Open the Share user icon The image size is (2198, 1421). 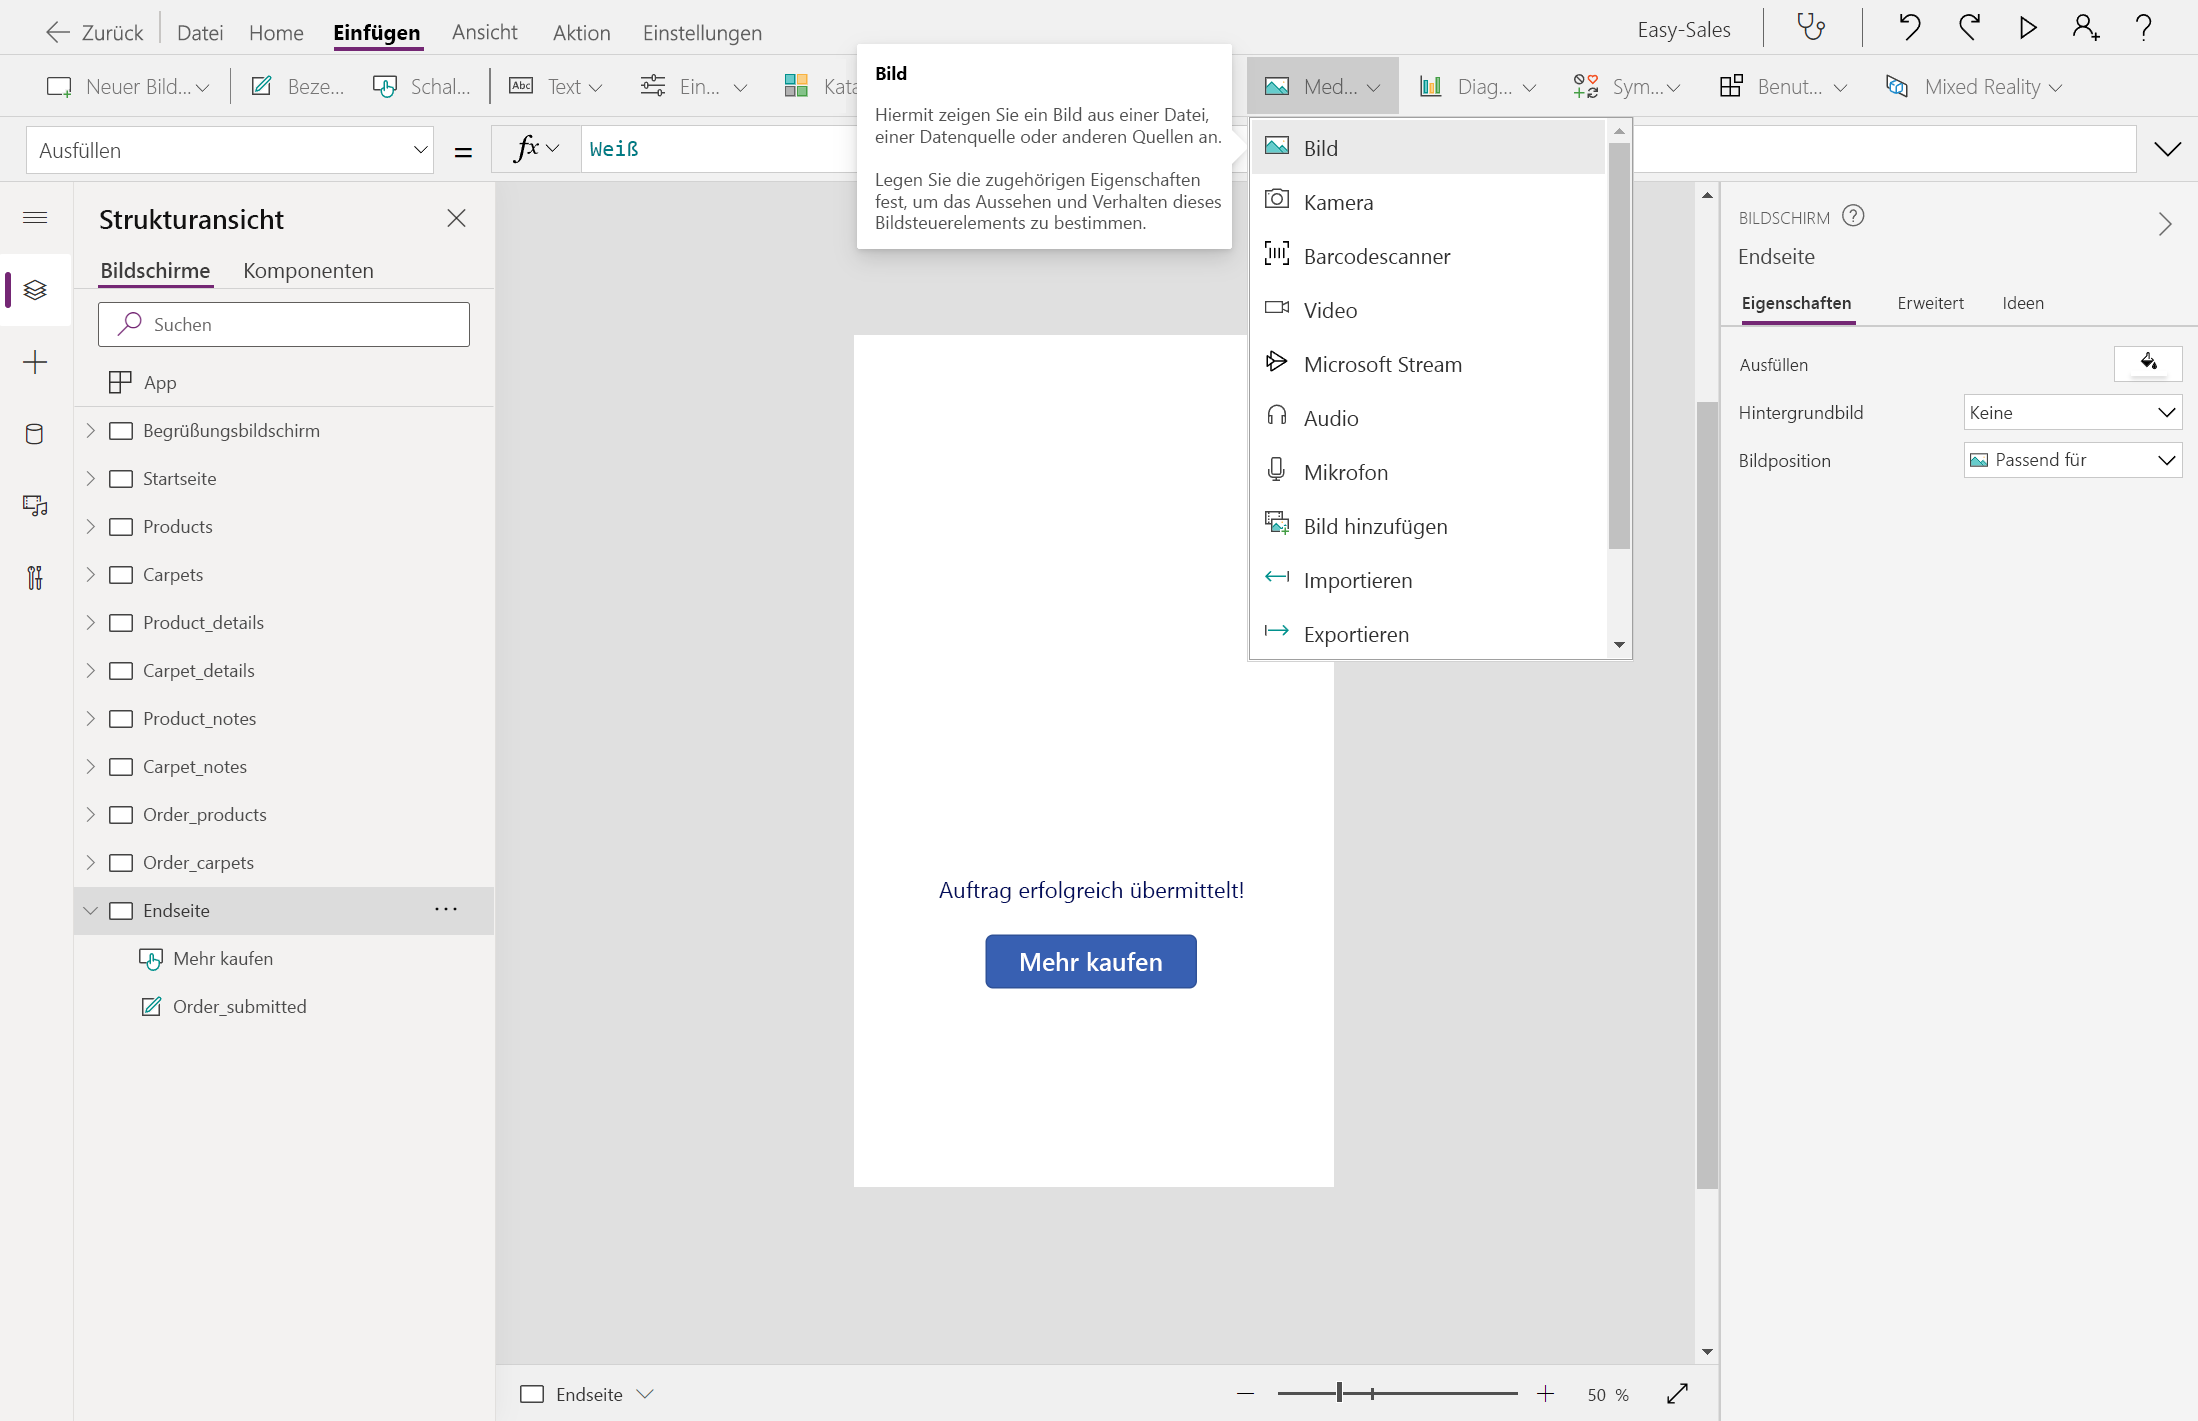[2085, 28]
